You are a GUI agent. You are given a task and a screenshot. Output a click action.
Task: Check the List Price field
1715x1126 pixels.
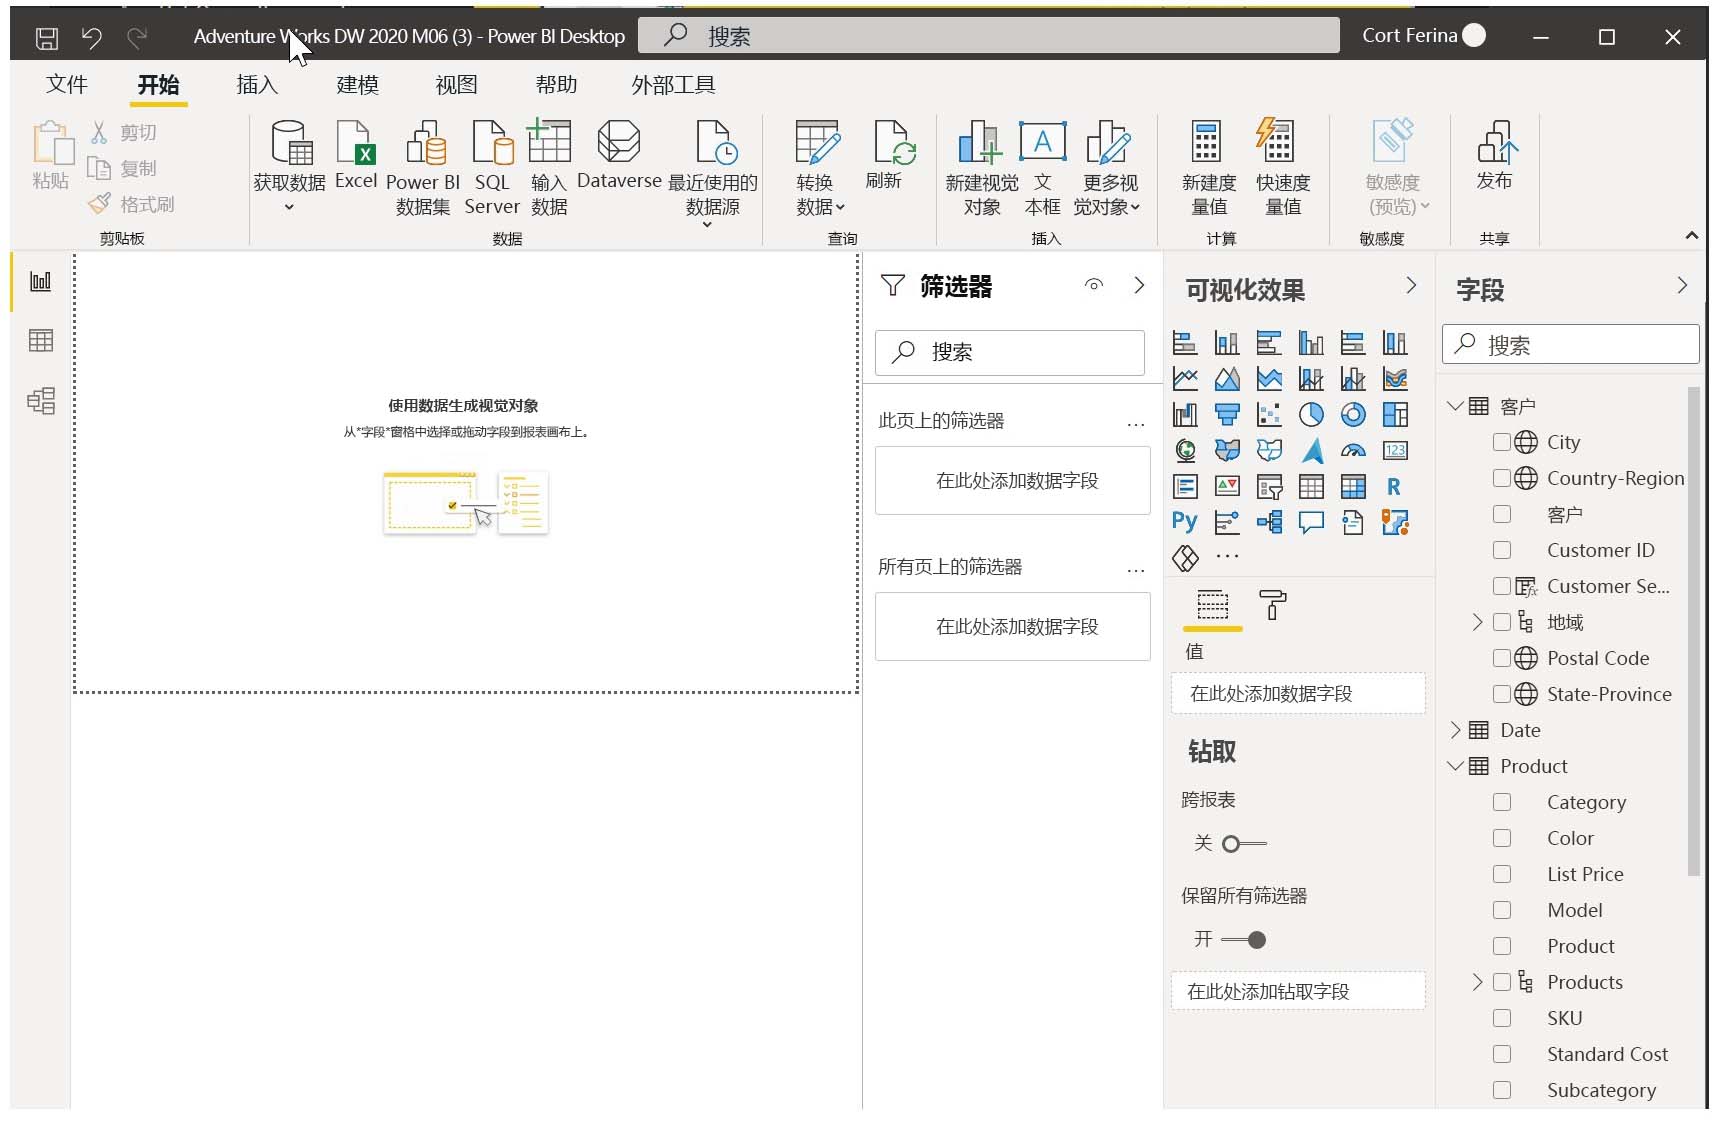coord(1501,874)
